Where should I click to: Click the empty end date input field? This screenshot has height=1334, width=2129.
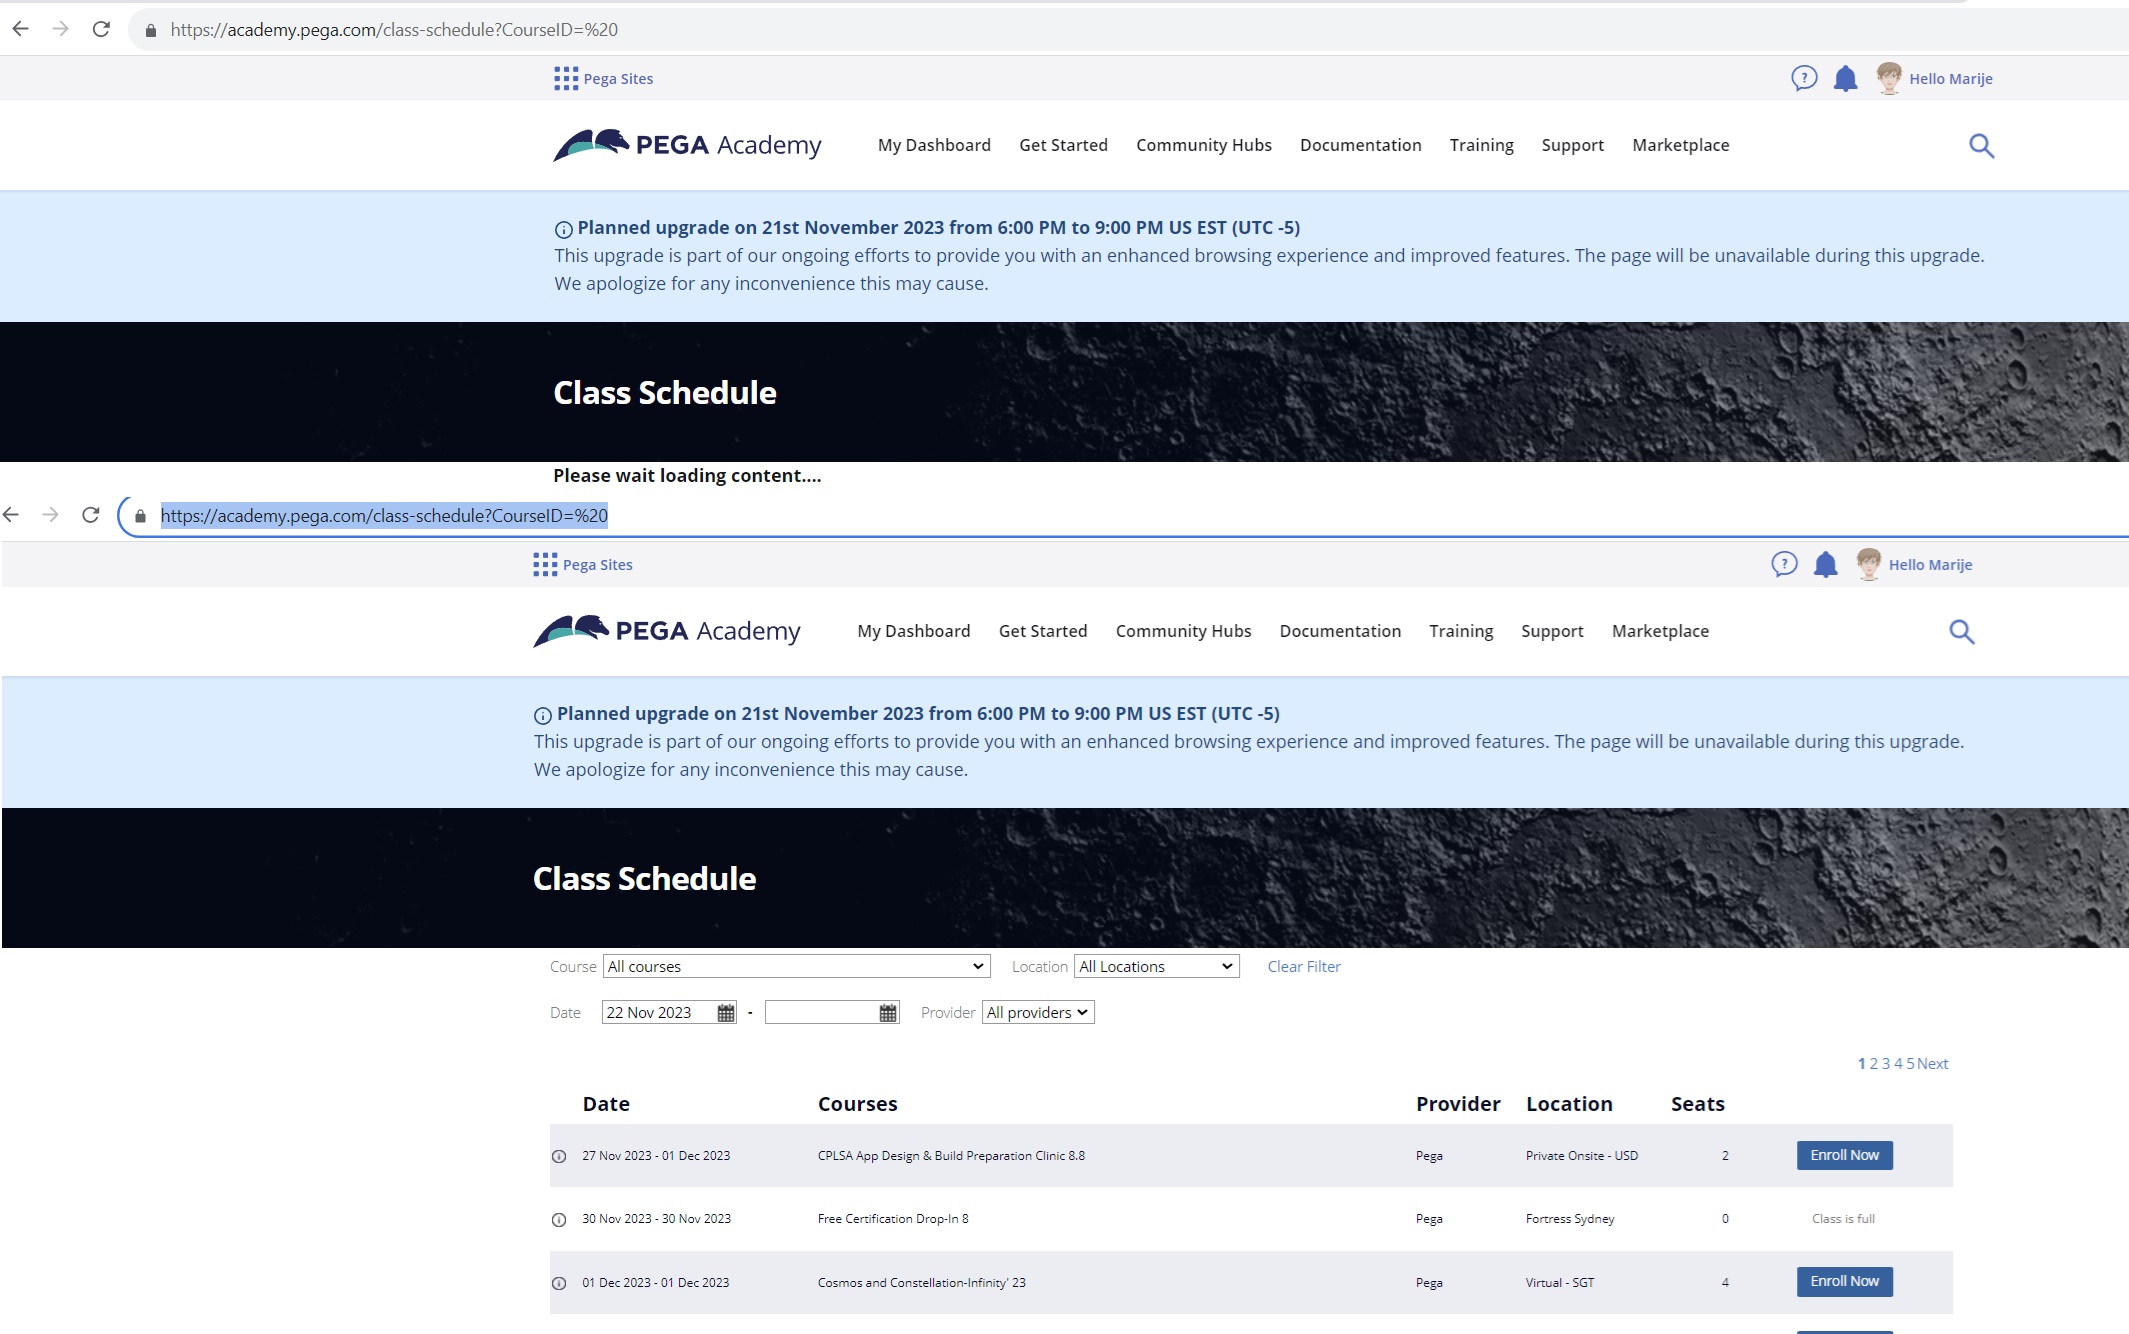point(820,1012)
